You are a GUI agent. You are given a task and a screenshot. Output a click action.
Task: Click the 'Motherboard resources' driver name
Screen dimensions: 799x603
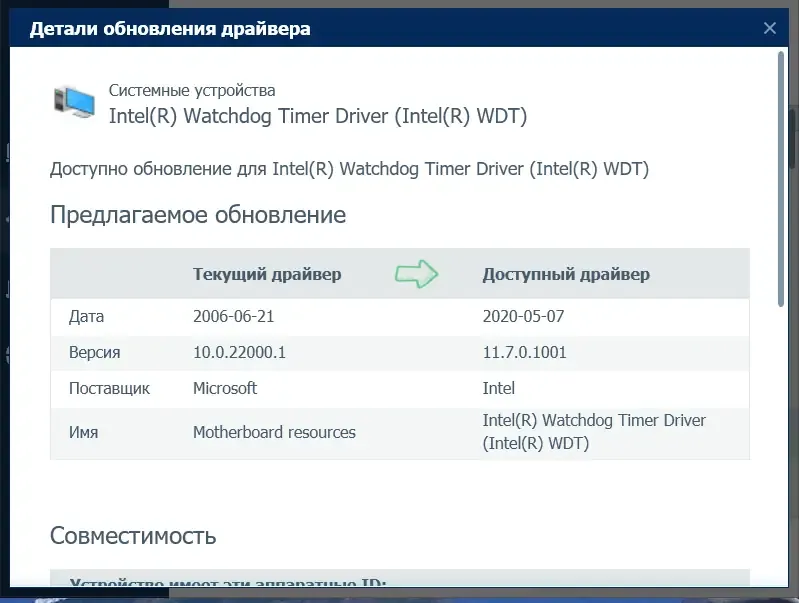coord(274,432)
